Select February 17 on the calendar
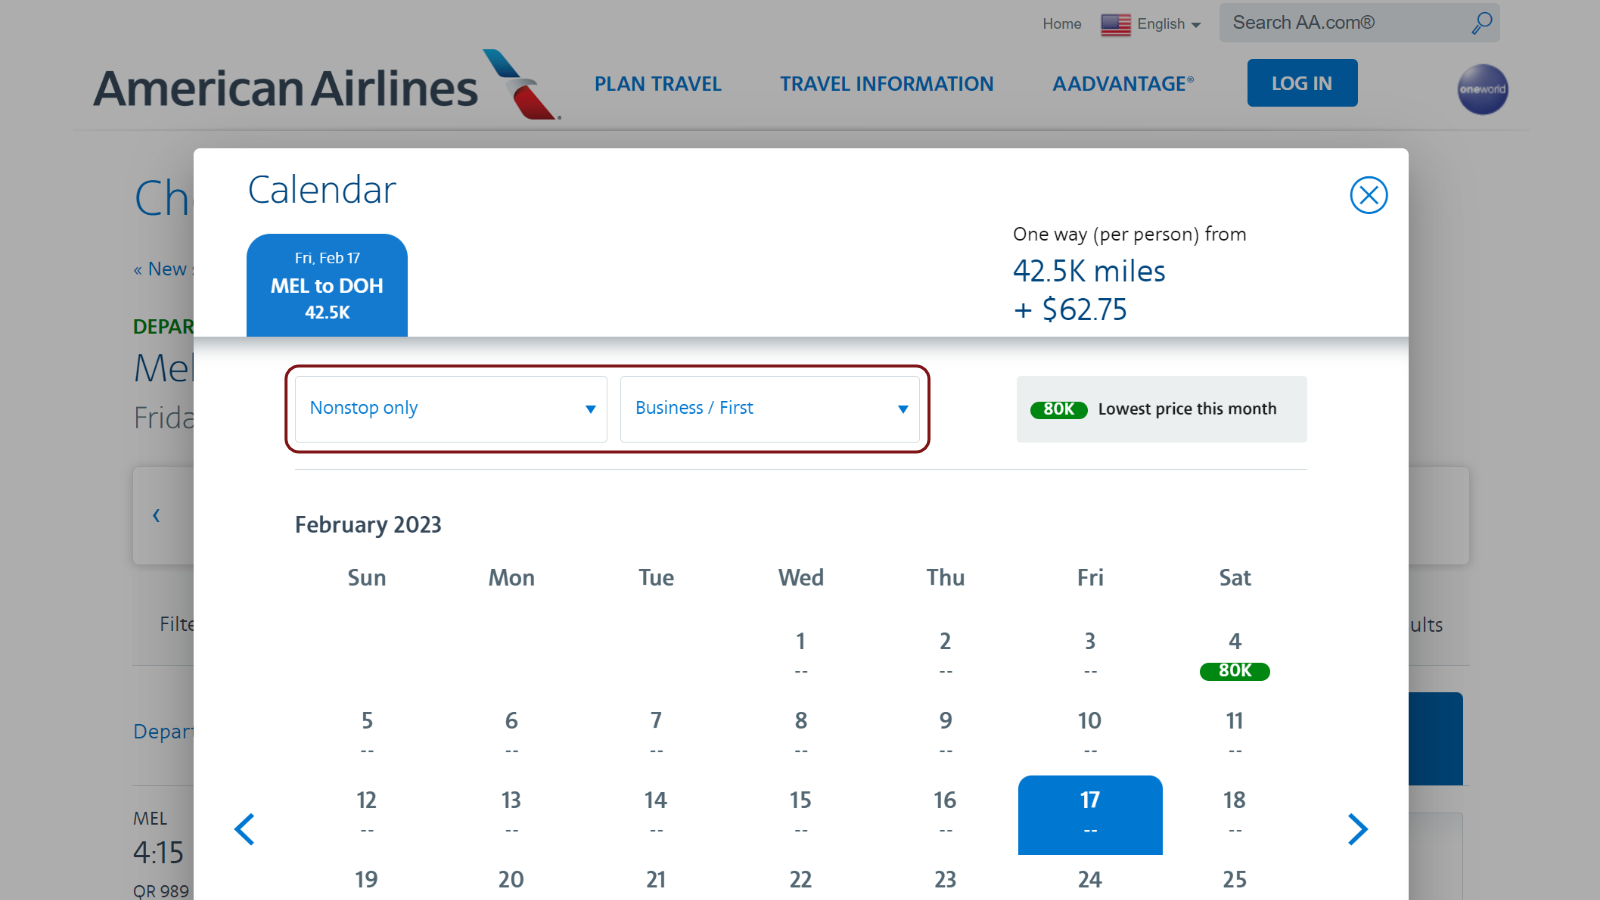This screenshot has width=1600, height=900. click(x=1090, y=815)
